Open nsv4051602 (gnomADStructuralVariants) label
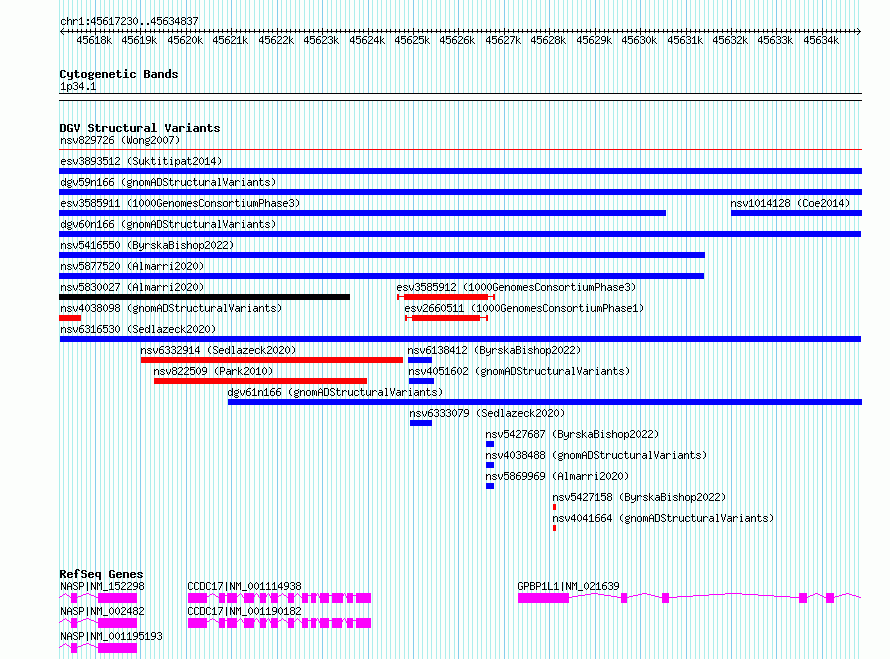The width and height of the screenshot is (890, 659). (519, 371)
